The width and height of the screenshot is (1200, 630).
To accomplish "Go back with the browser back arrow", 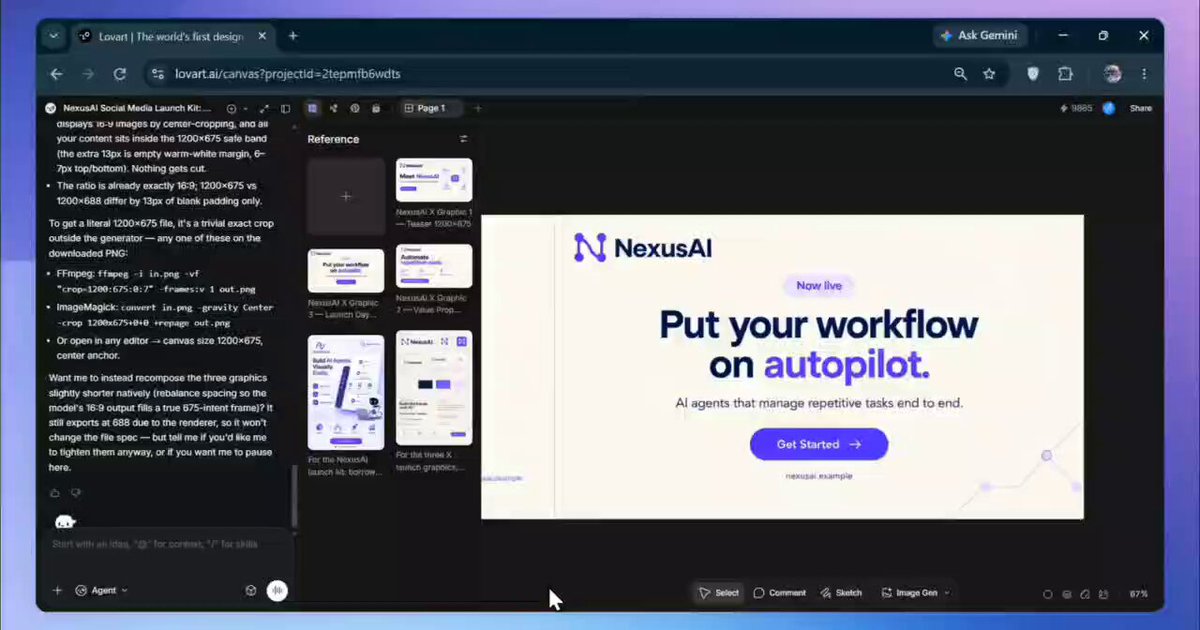I will coord(56,74).
